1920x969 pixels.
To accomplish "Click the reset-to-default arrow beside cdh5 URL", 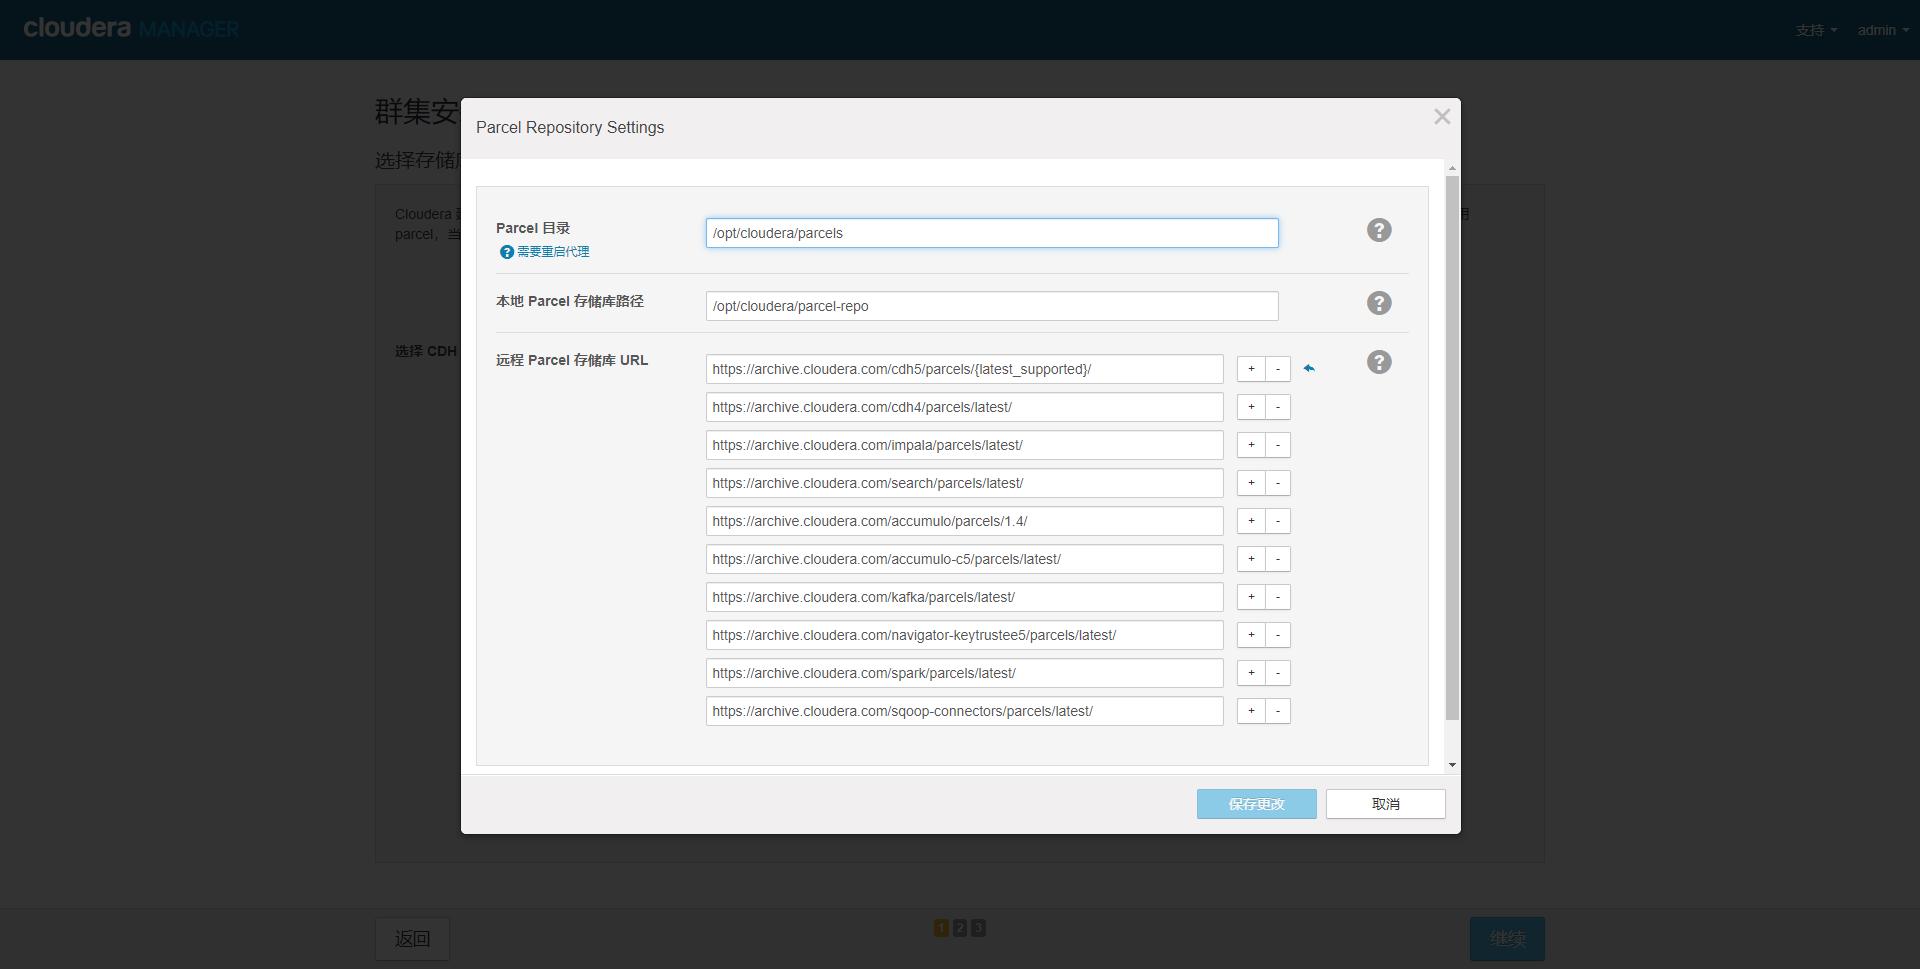I will 1309,369.
